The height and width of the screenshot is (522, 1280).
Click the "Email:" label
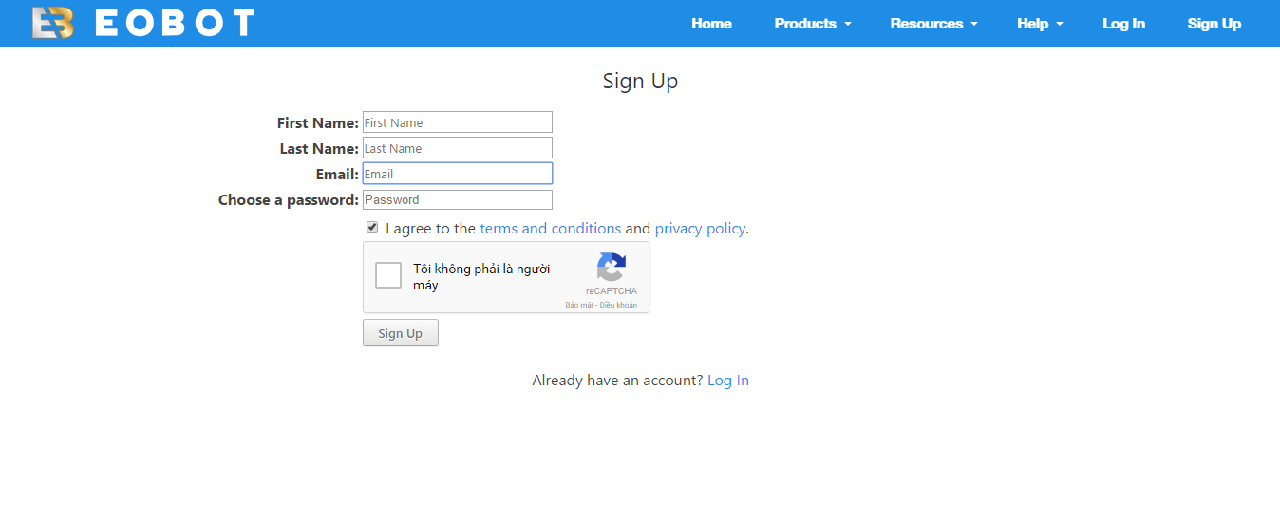click(337, 174)
